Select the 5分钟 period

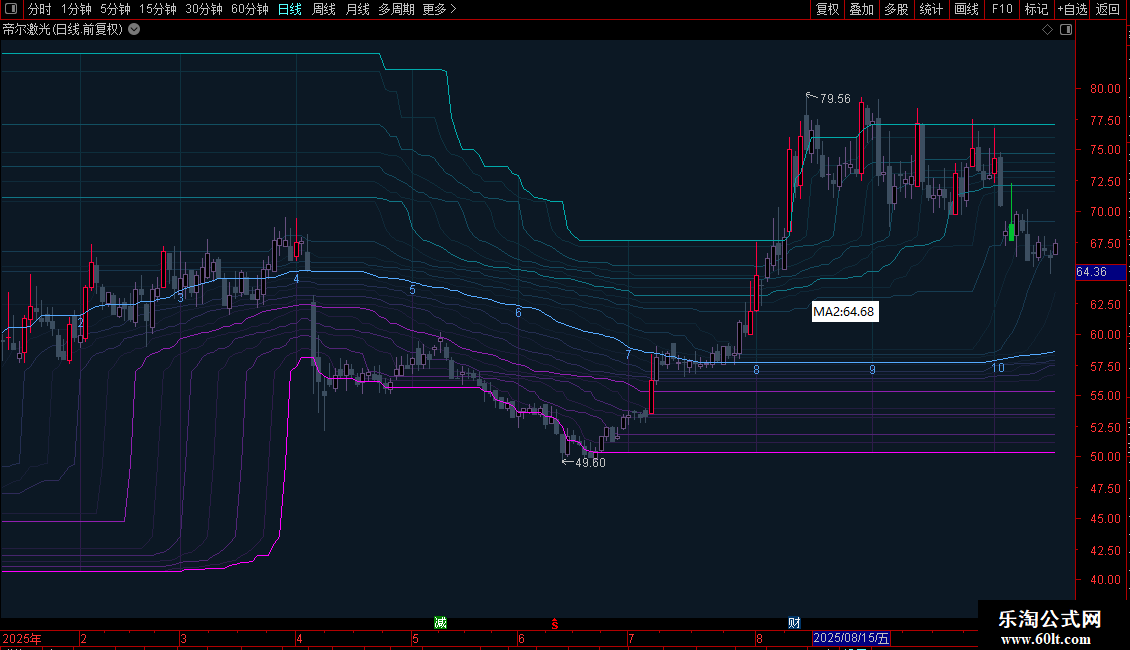tap(115, 9)
